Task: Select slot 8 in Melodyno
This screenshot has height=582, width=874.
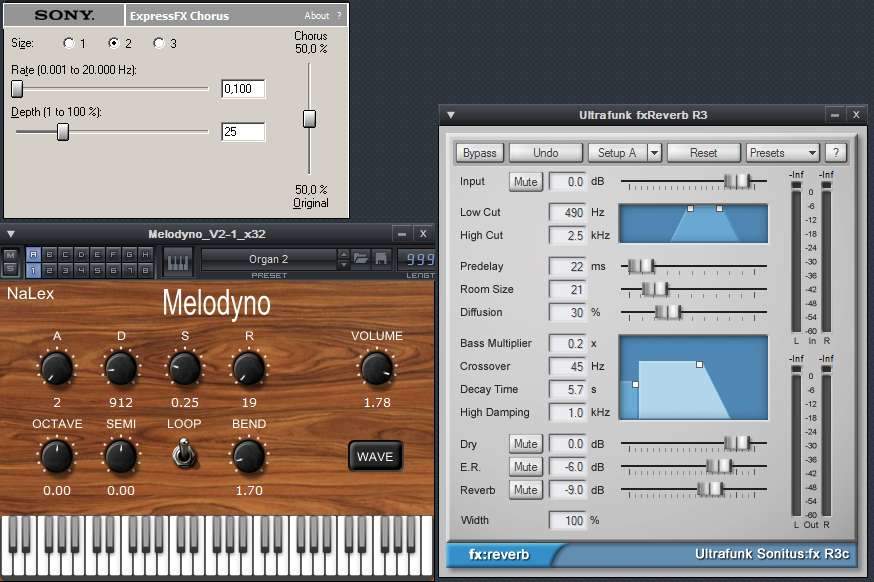Action: pyautogui.click(x=145, y=270)
